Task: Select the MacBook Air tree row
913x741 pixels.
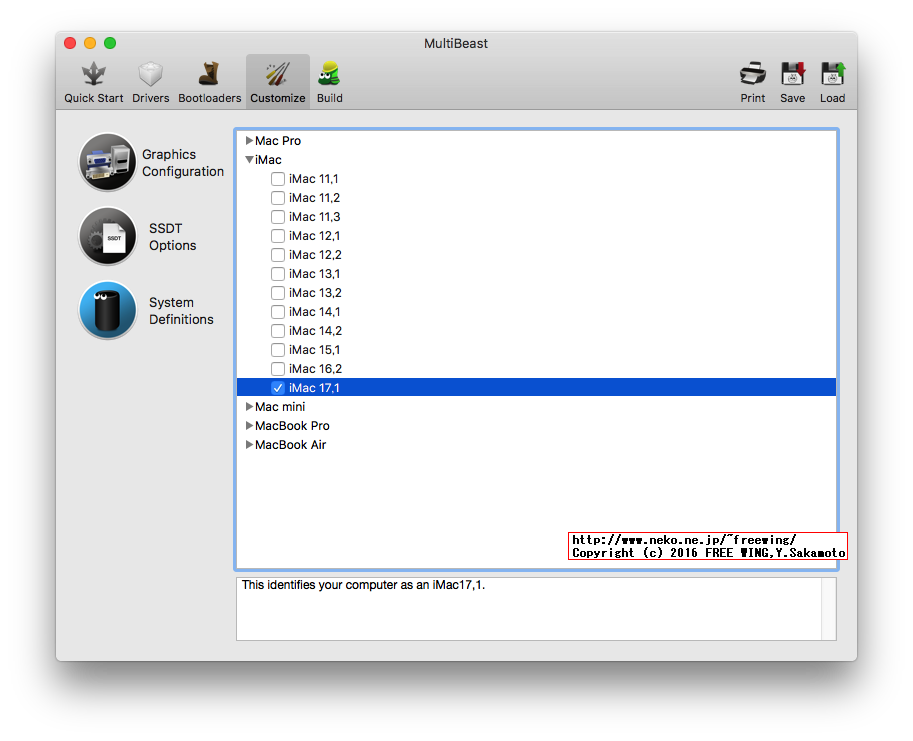Action: coord(536,445)
